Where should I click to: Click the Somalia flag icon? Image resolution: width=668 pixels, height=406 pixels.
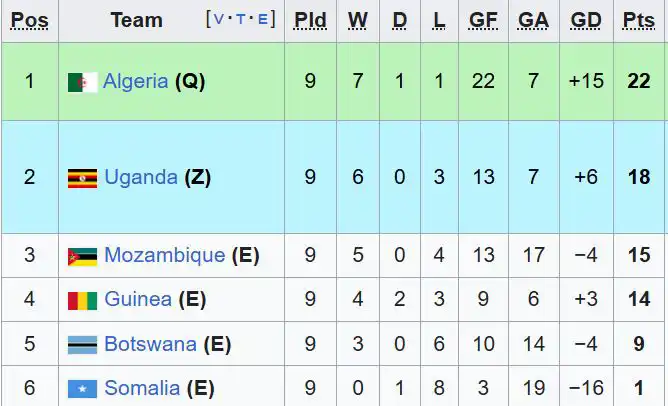tap(82, 388)
